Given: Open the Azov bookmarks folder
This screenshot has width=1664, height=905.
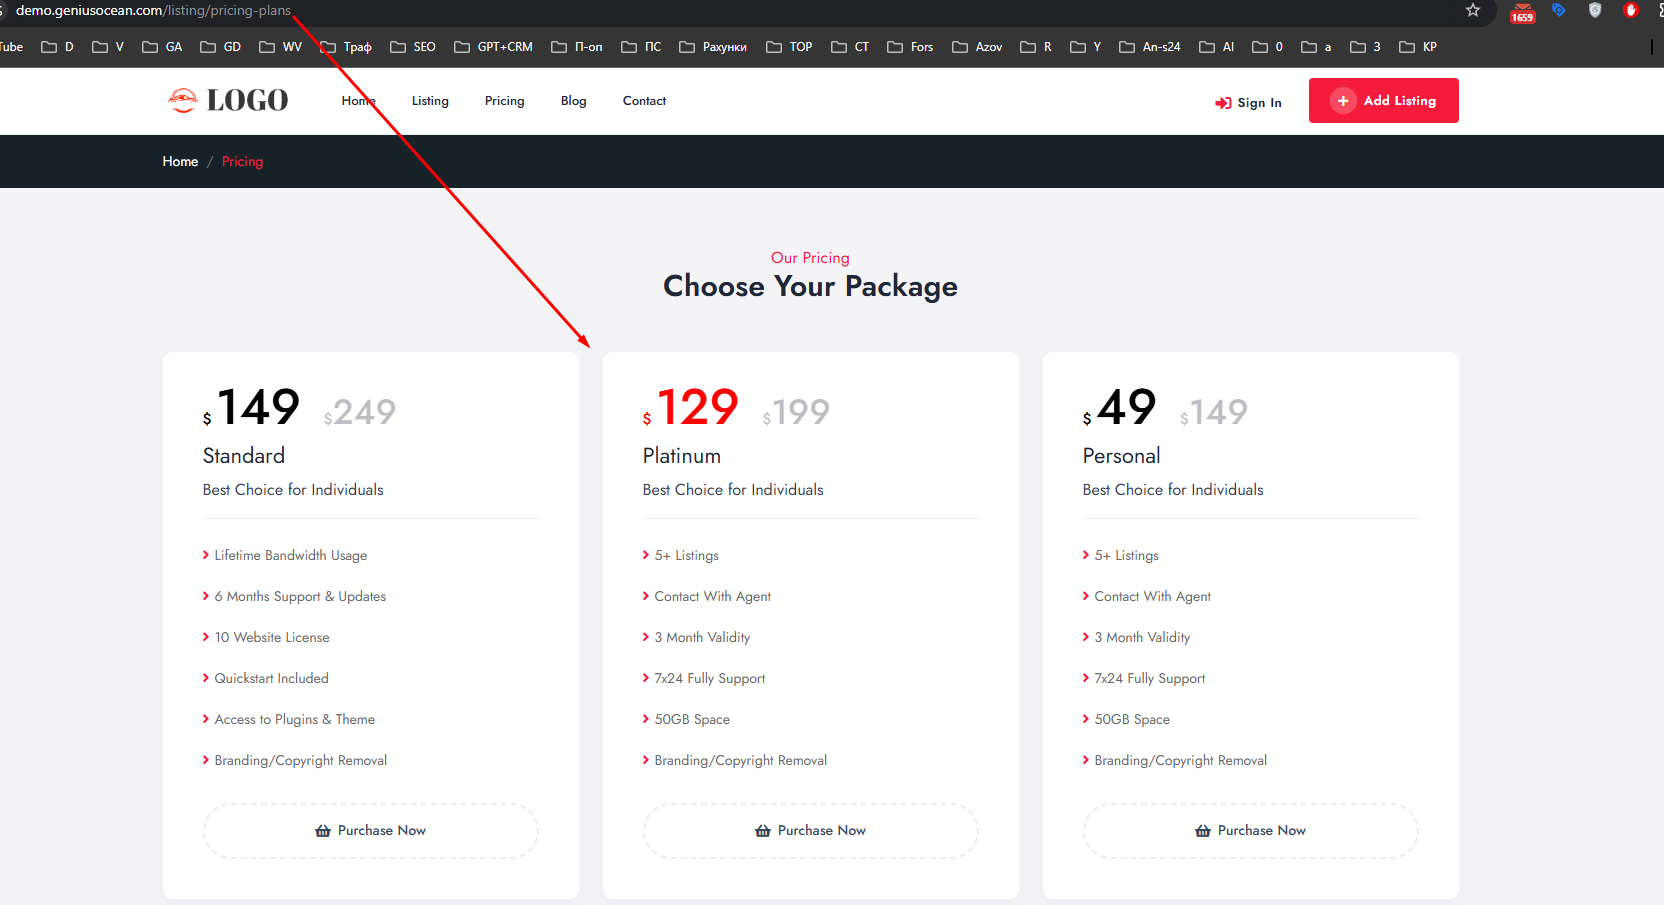Looking at the screenshot, I should point(977,47).
